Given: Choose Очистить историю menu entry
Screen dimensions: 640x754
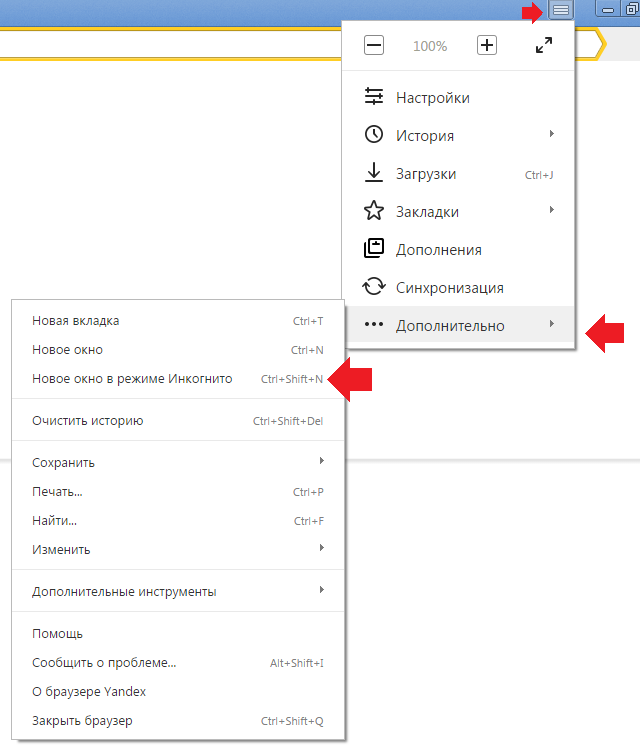Looking at the screenshot, I should (178, 421).
